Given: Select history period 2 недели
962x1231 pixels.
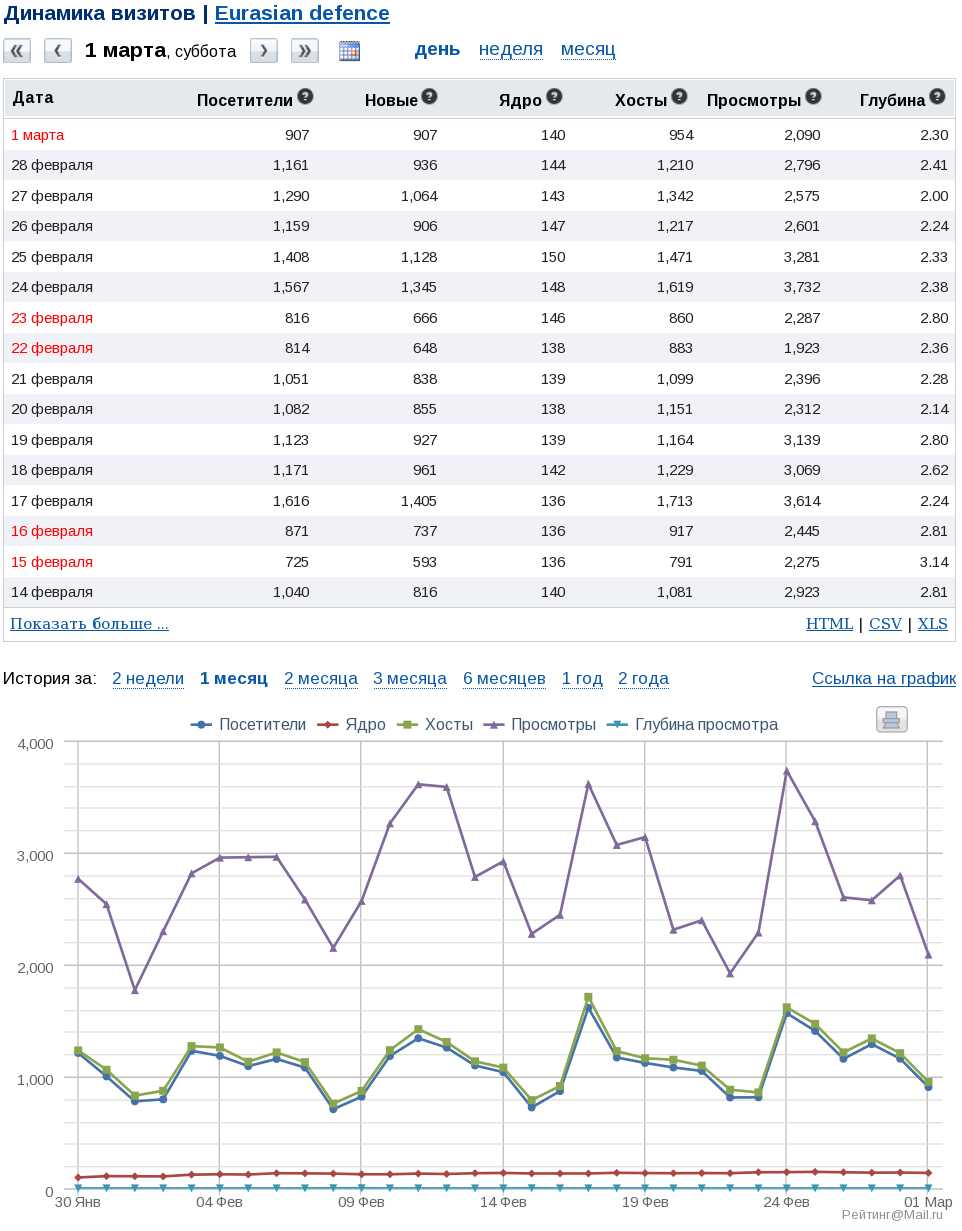Looking at the screenshot, I should tap(148, 679).
